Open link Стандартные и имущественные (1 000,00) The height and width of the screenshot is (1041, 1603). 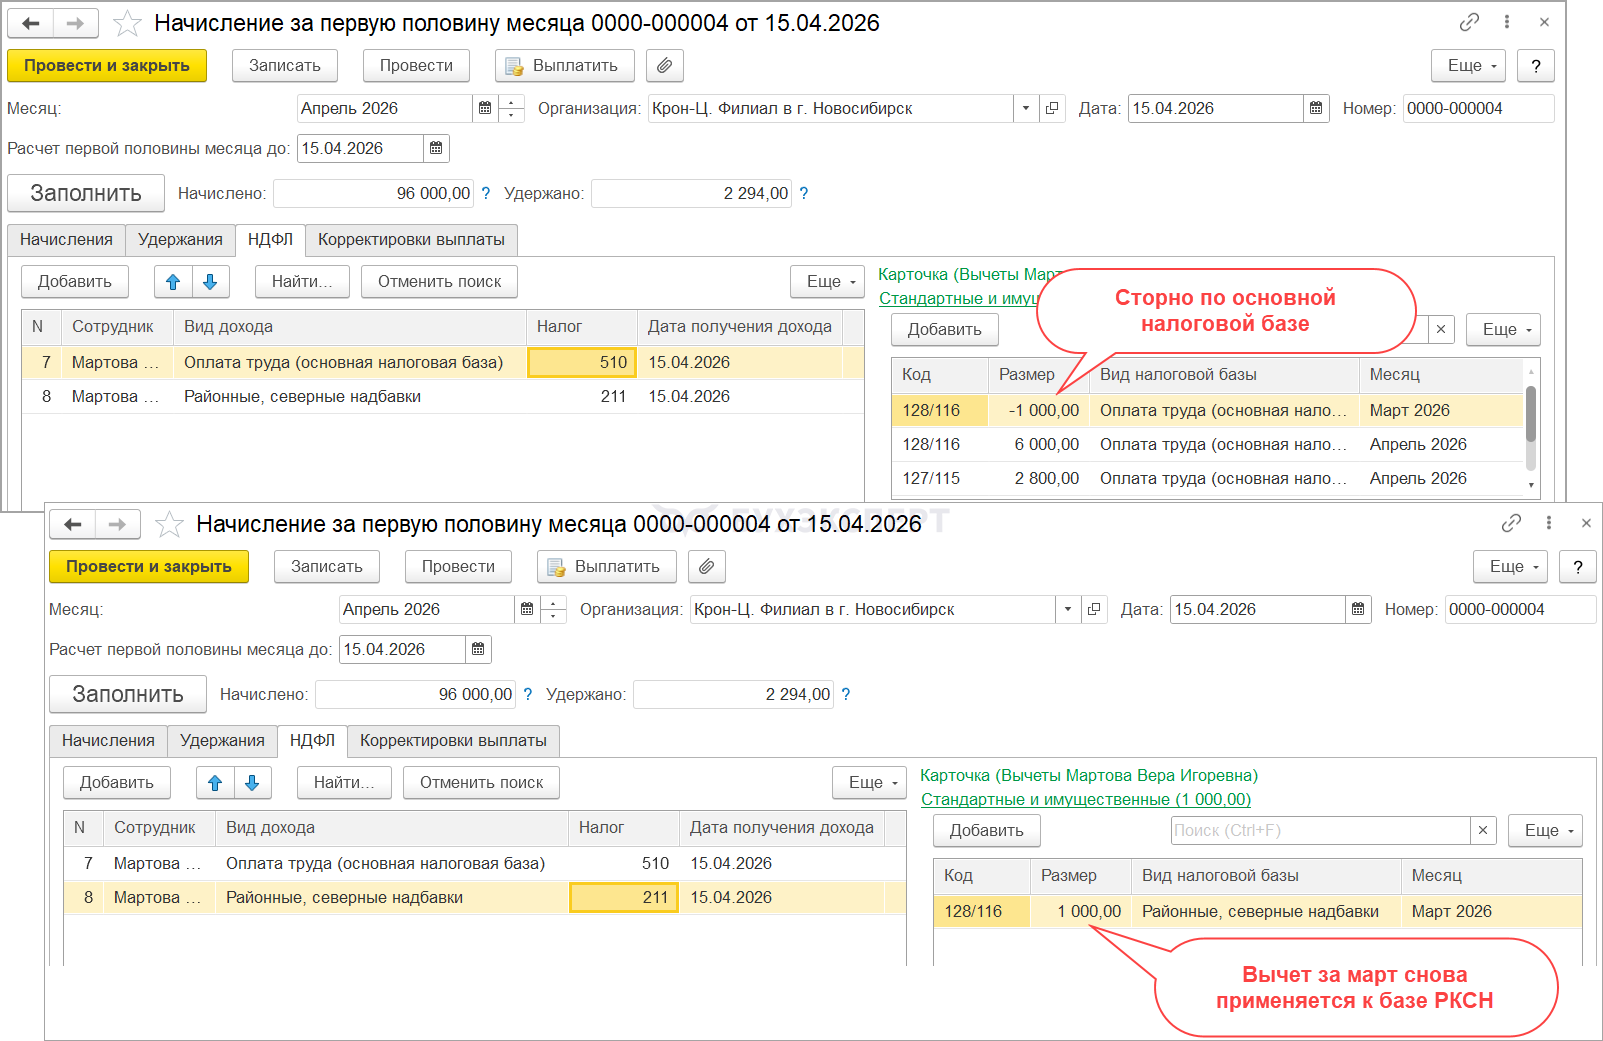(1085, 799)
